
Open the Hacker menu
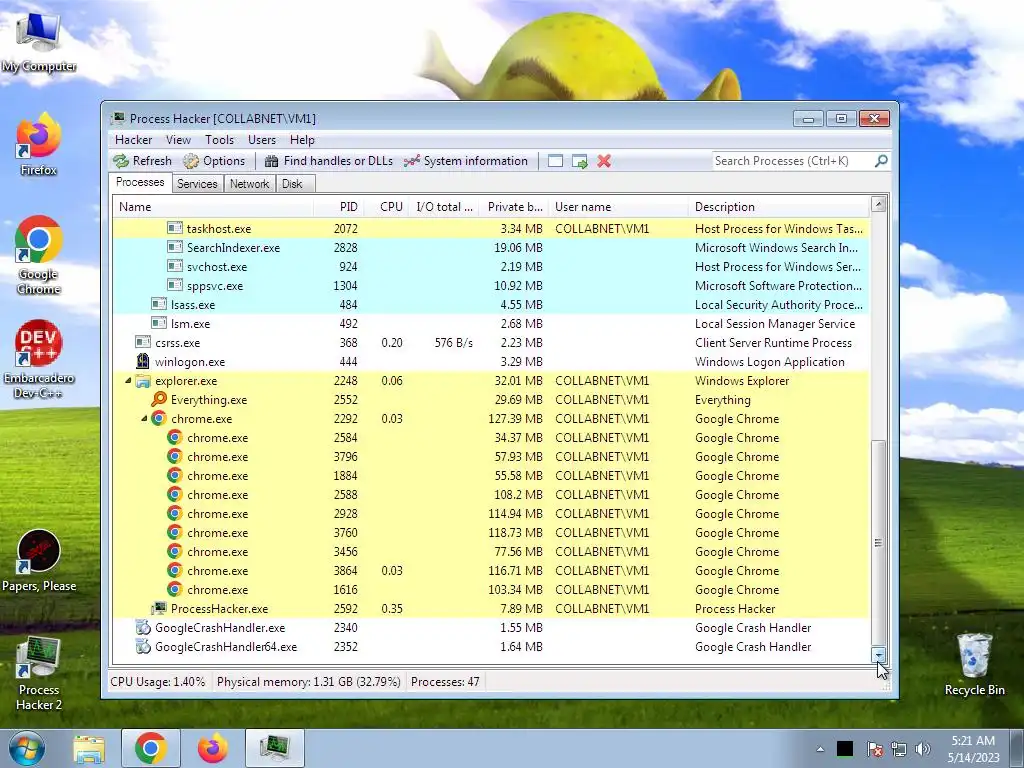coord(133,140)
